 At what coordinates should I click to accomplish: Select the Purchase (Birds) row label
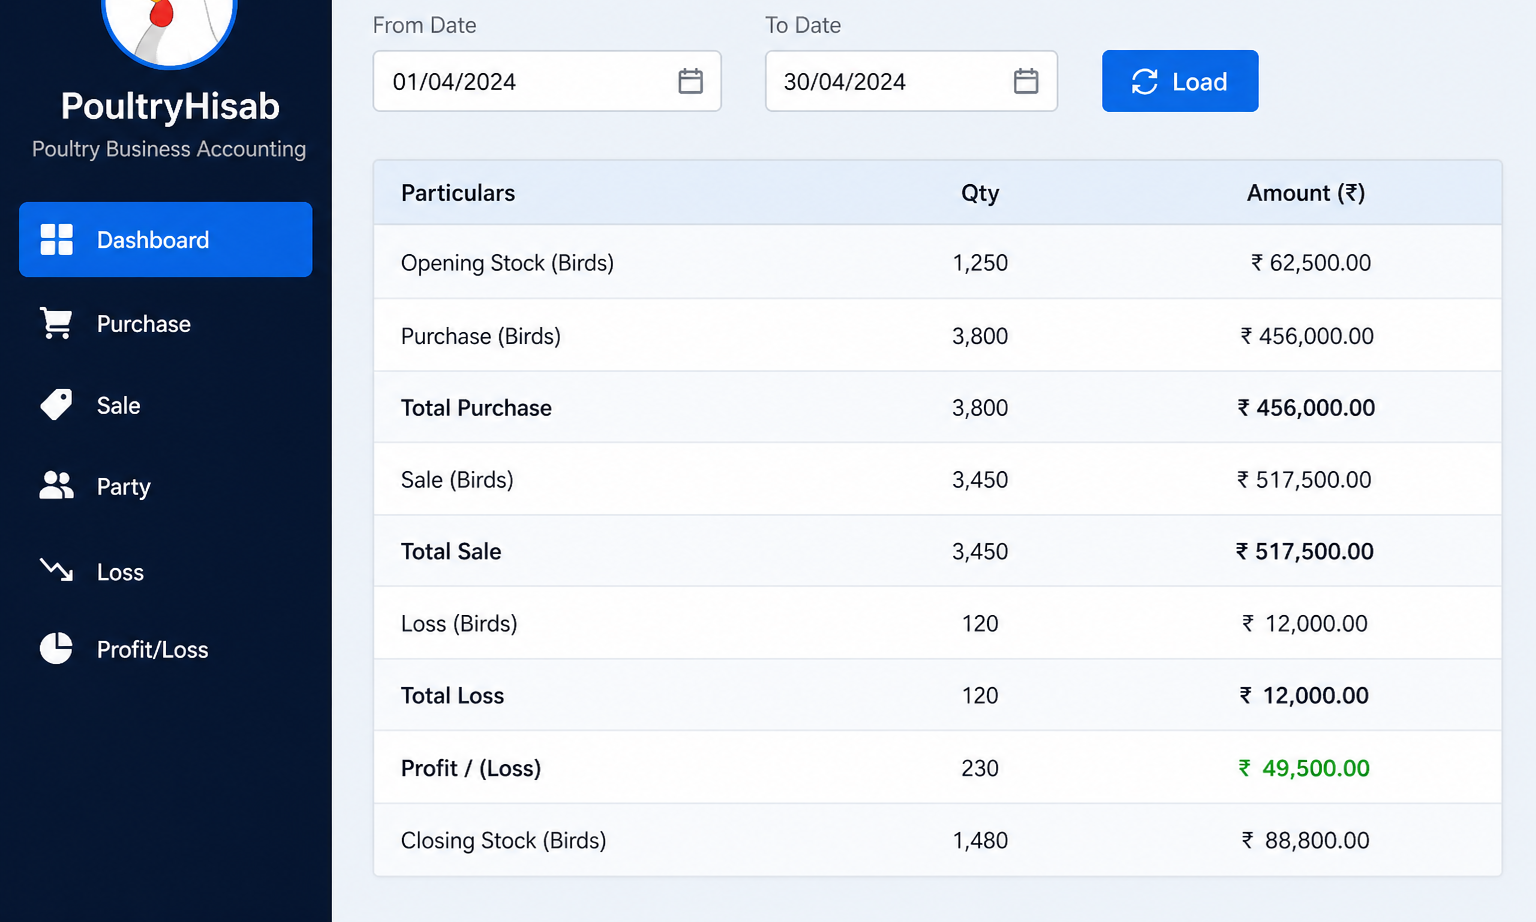point(481,336)
